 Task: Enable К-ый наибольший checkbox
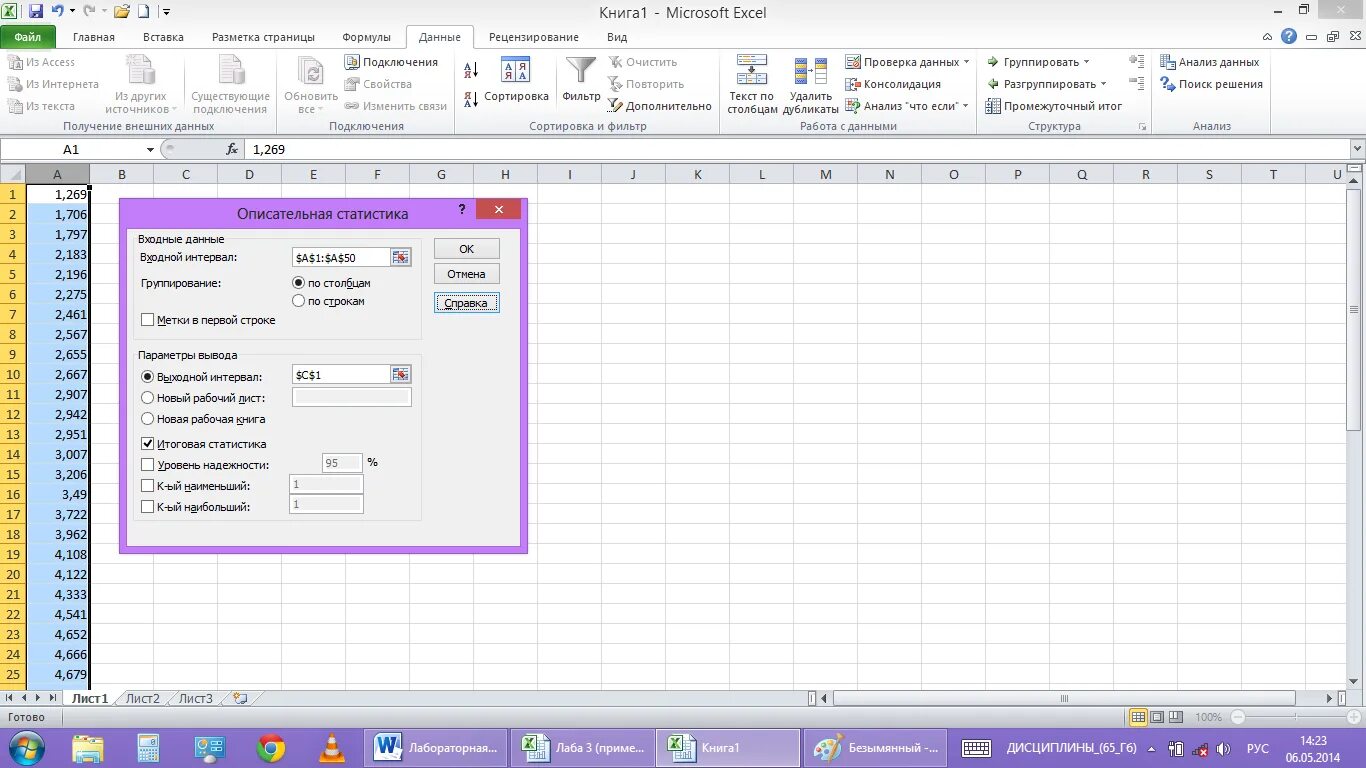pos(148,507)
